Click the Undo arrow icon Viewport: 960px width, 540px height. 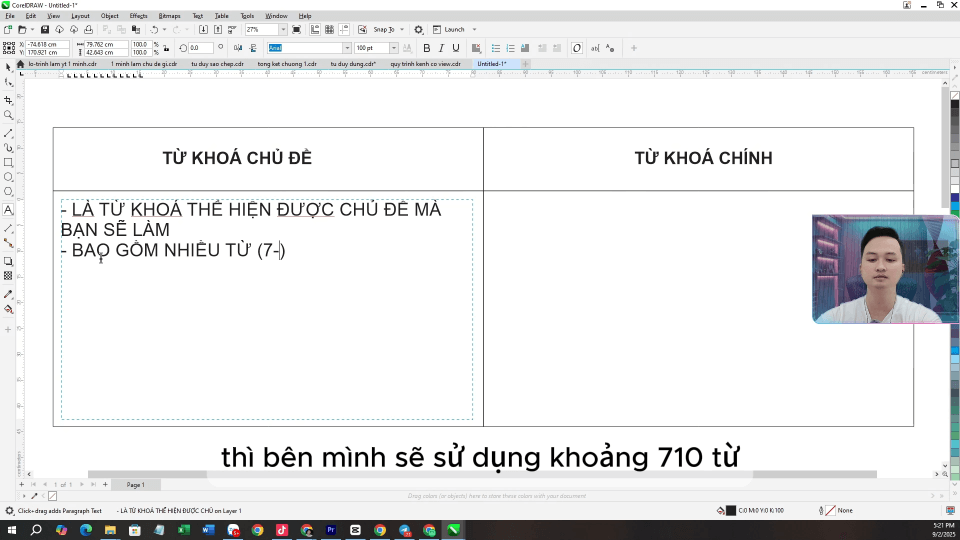pos(154,29)
